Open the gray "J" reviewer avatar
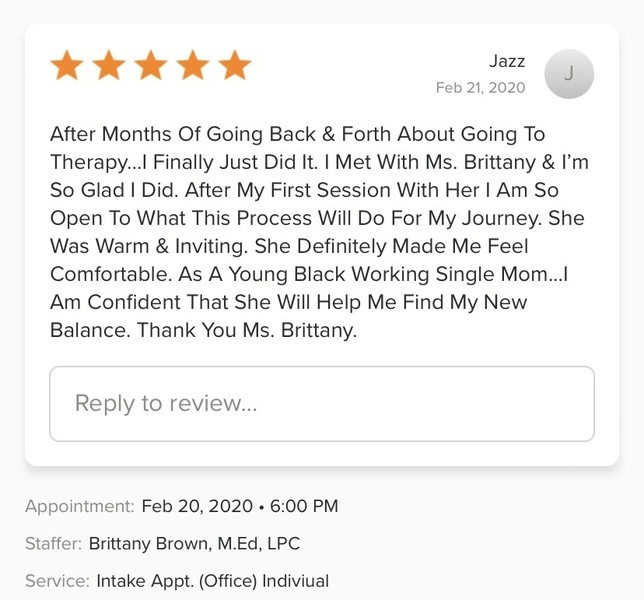Image resolution: width=644 pixels, height=600 pixels. point(569,74)
